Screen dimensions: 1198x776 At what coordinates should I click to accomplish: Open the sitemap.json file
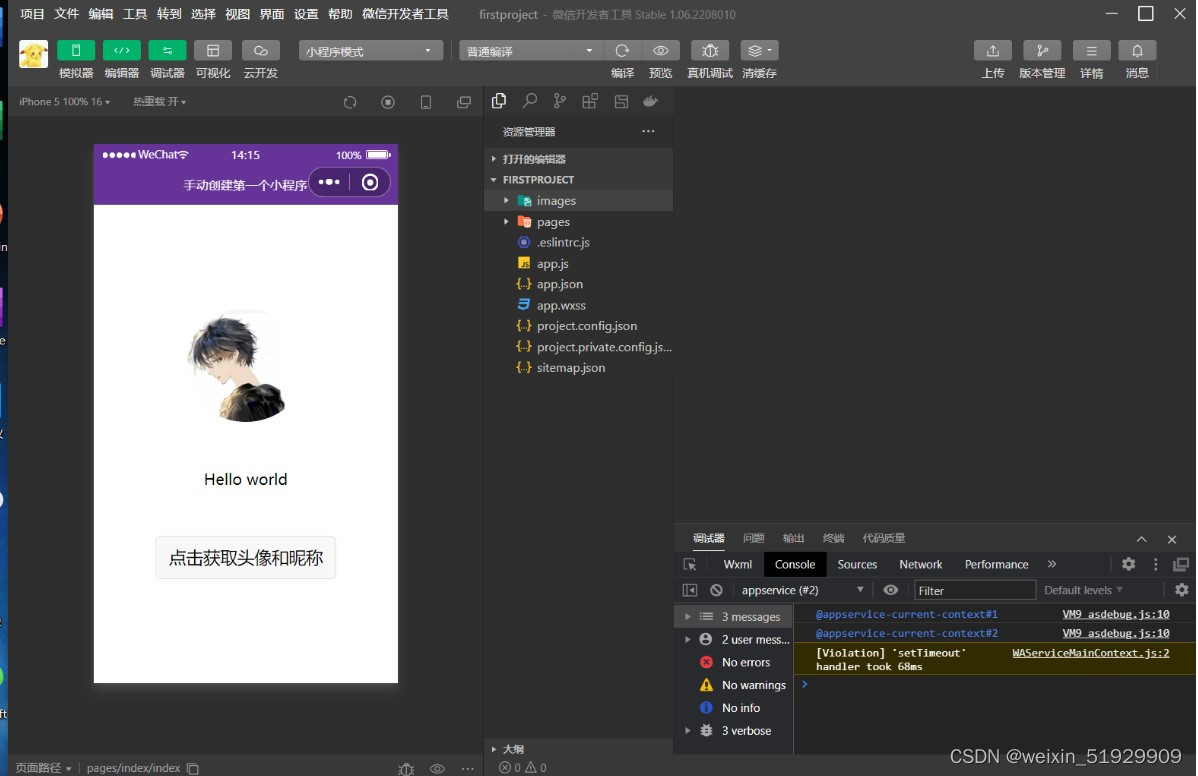pos(578,367)
